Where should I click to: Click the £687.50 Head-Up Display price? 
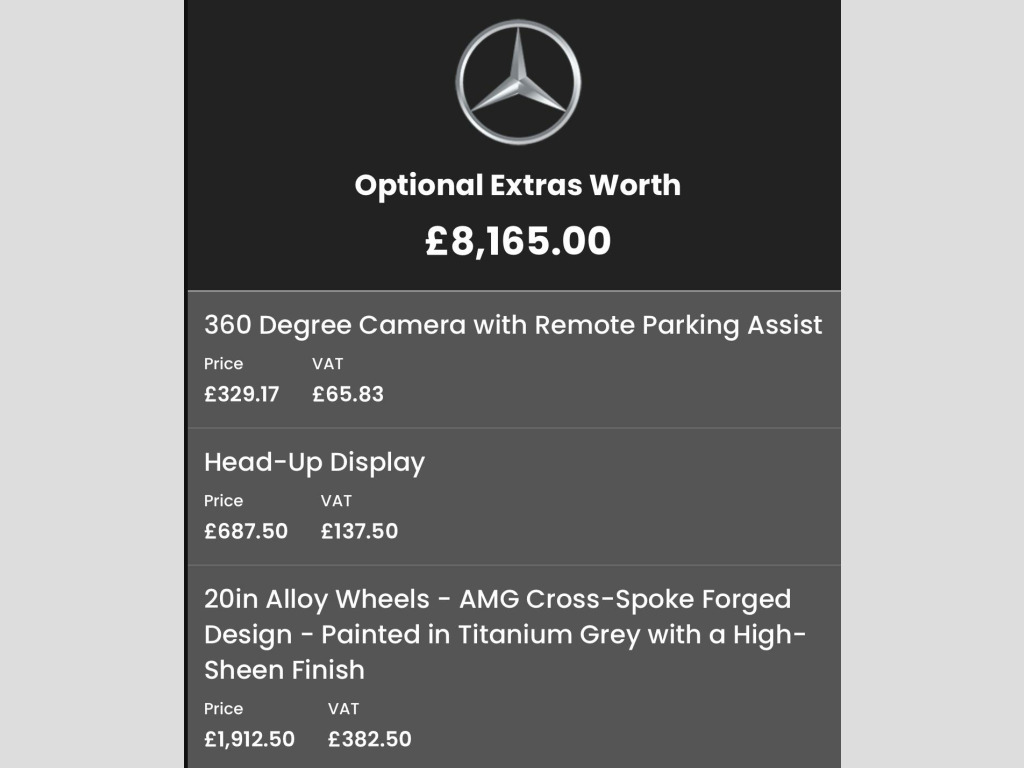pyautogui.click(x=246, y=531)
